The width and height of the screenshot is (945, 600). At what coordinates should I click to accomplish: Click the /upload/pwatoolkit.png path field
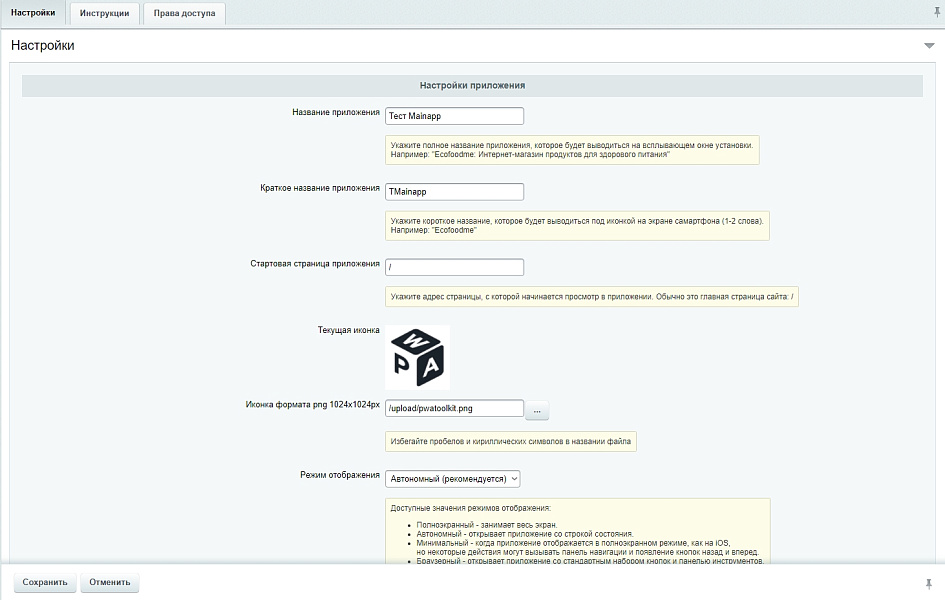point(454,408)
